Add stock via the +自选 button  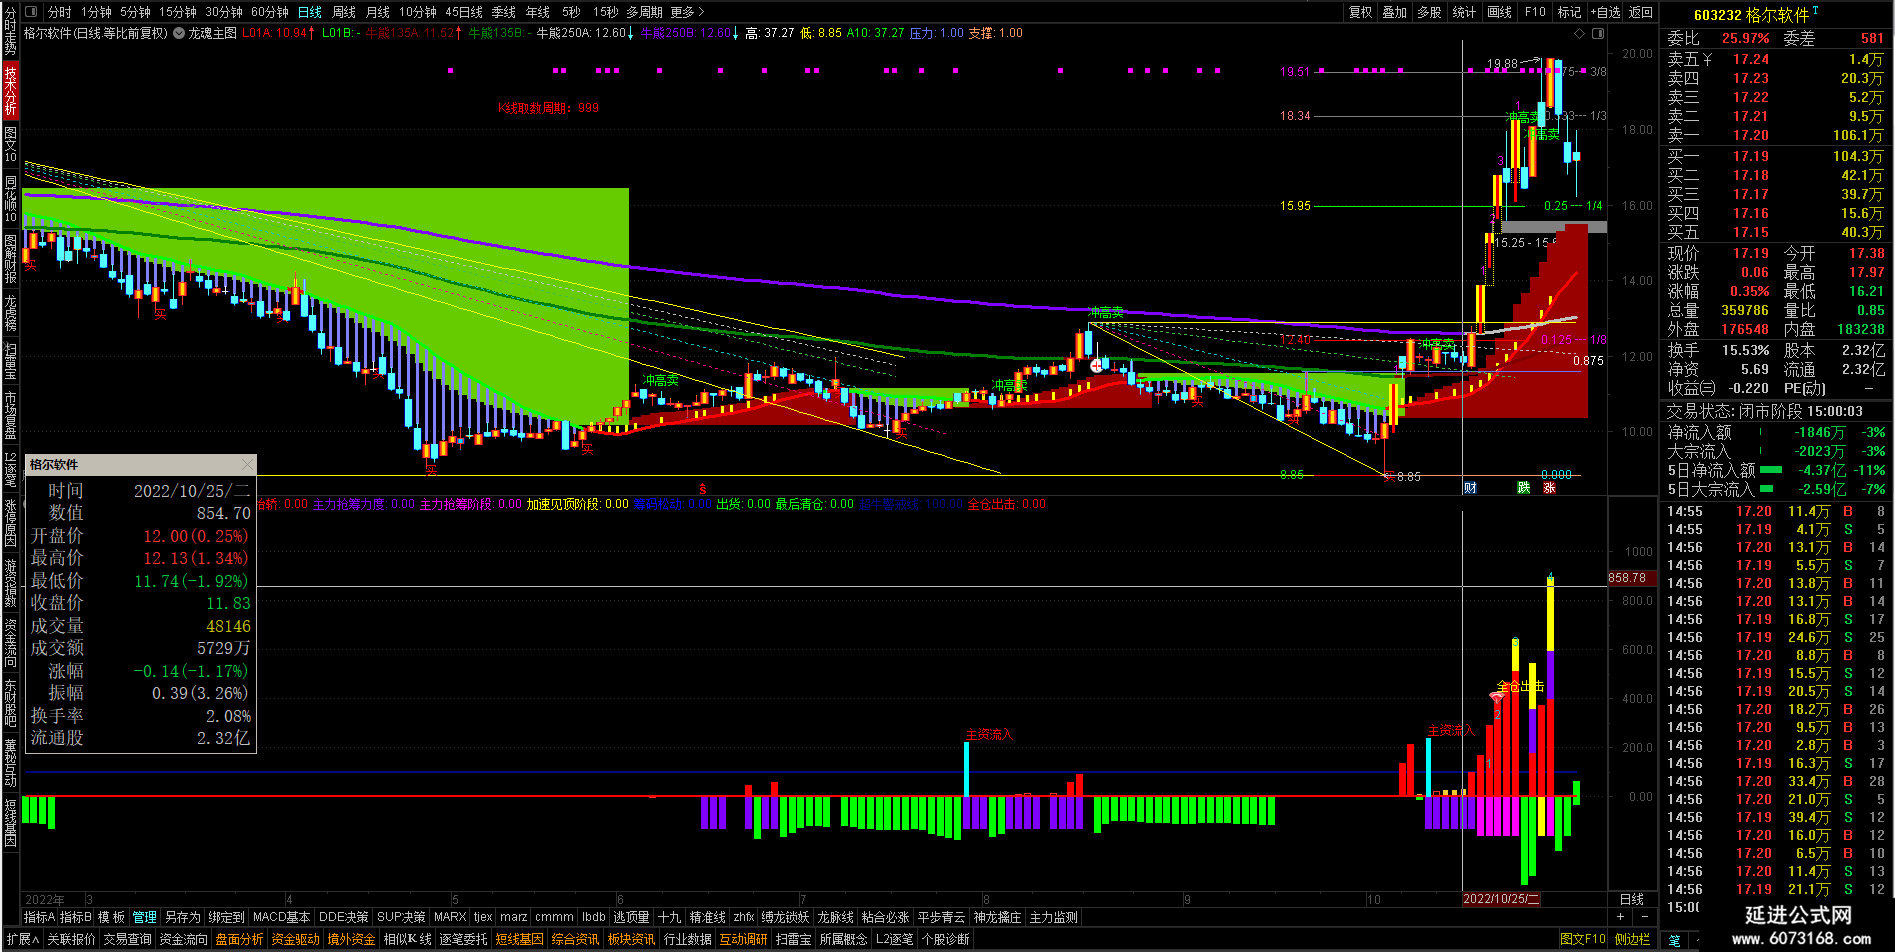coord(1603,12)
